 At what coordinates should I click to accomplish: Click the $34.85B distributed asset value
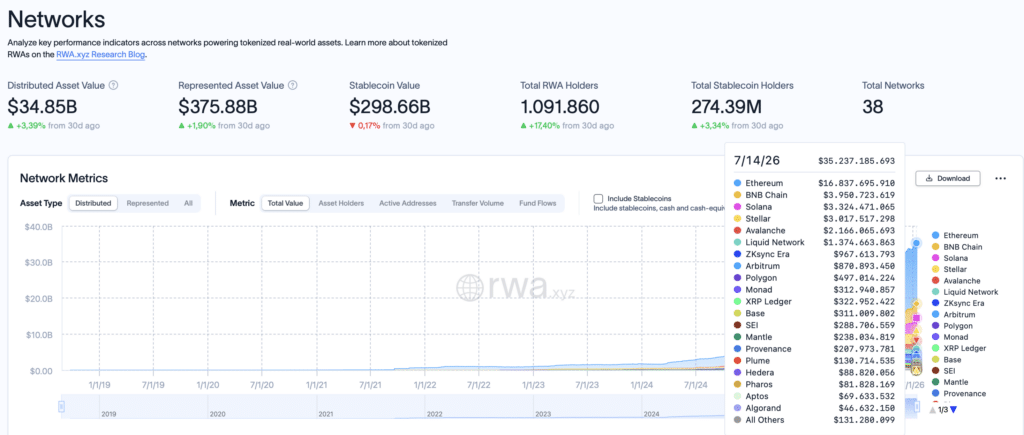[x=44, y=106]
